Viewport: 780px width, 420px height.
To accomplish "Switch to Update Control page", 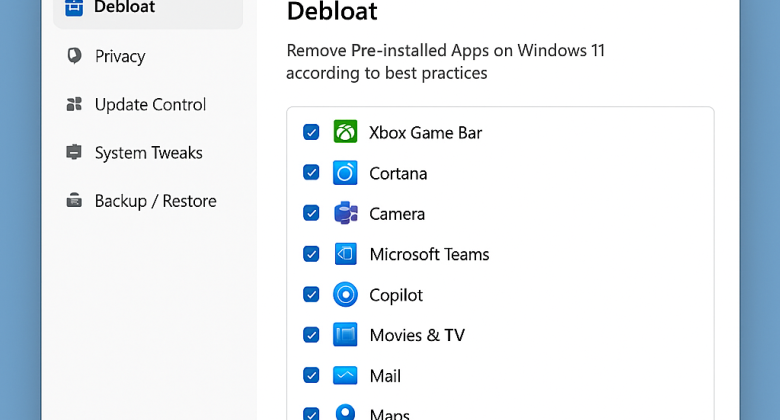I will (148, 104).
